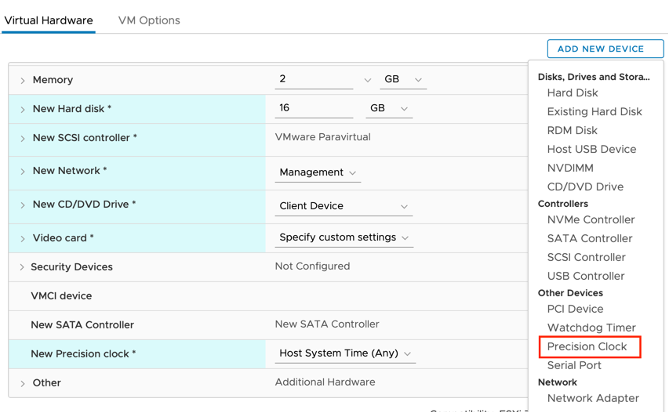Add an NVMe Controller from menu

590,220
